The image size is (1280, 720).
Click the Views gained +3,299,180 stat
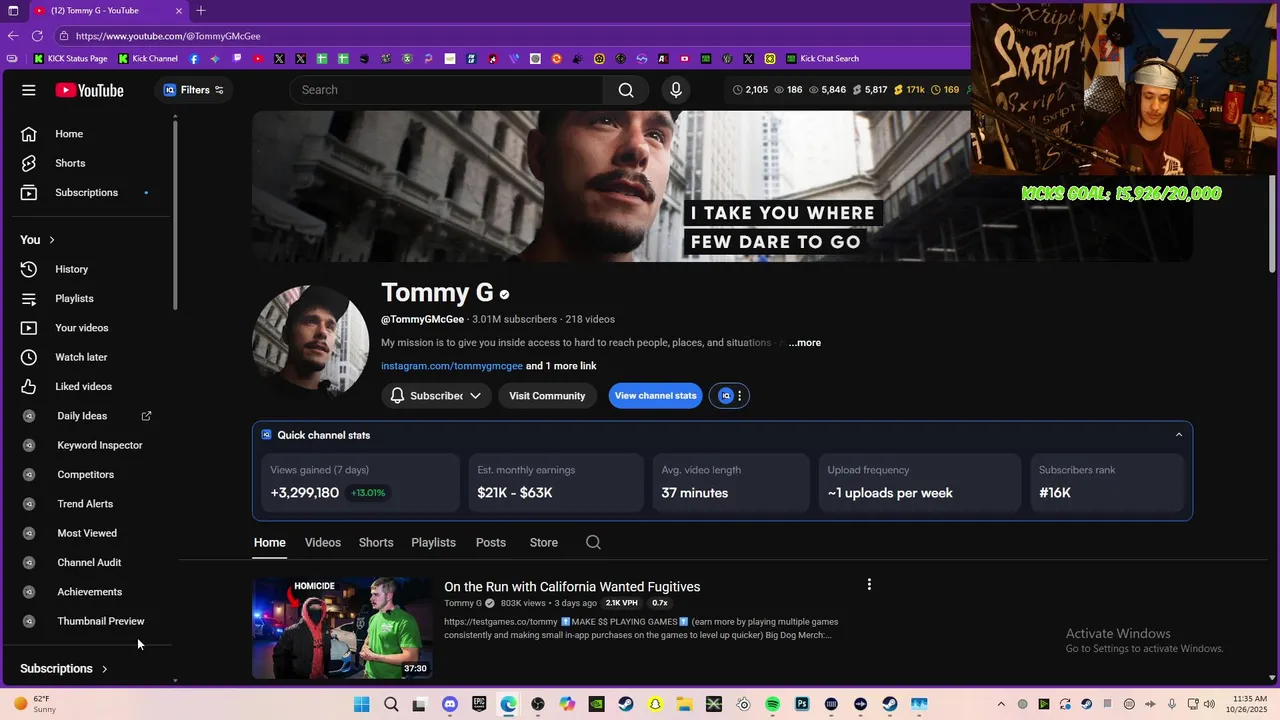[x=361, y=483]
